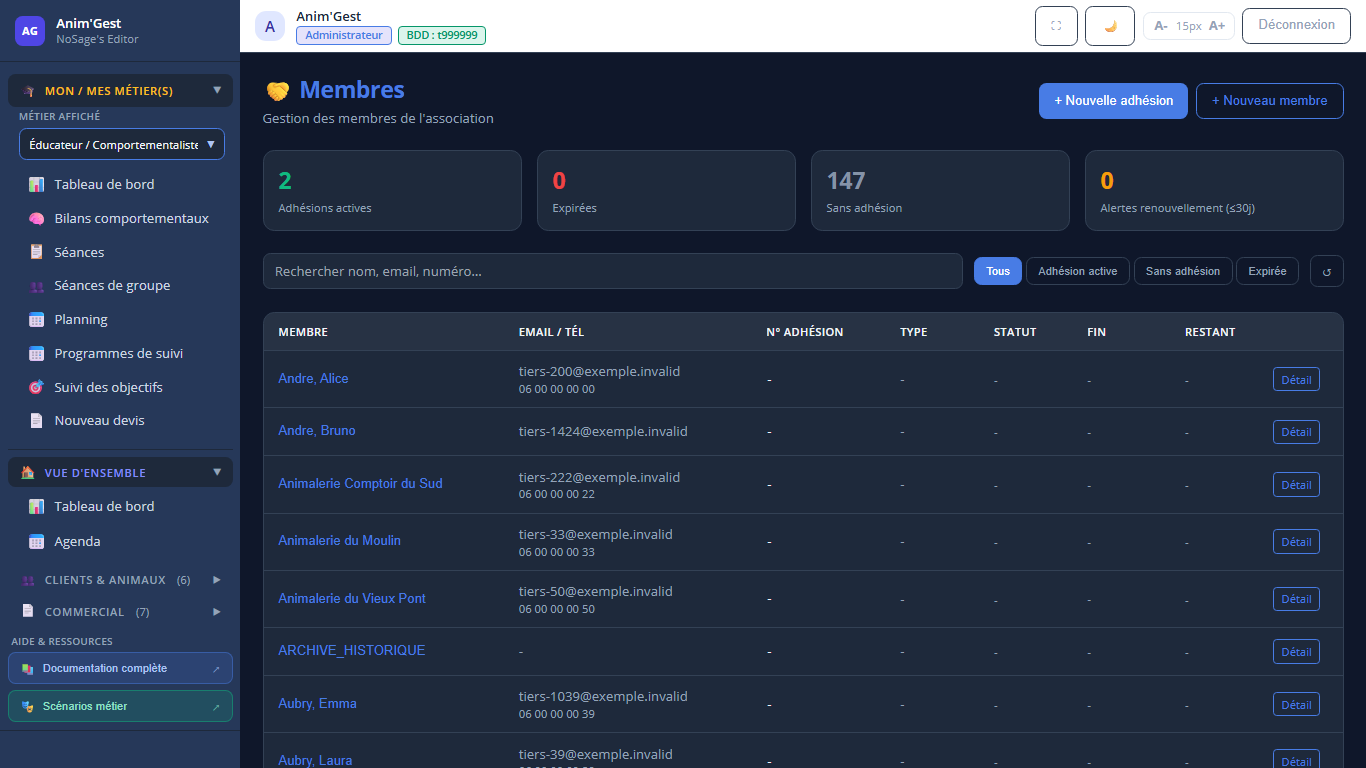Toggle fullscreen mode icon in header
The height and width of the screenshot is (768, 1366).
click(1056, 26)
